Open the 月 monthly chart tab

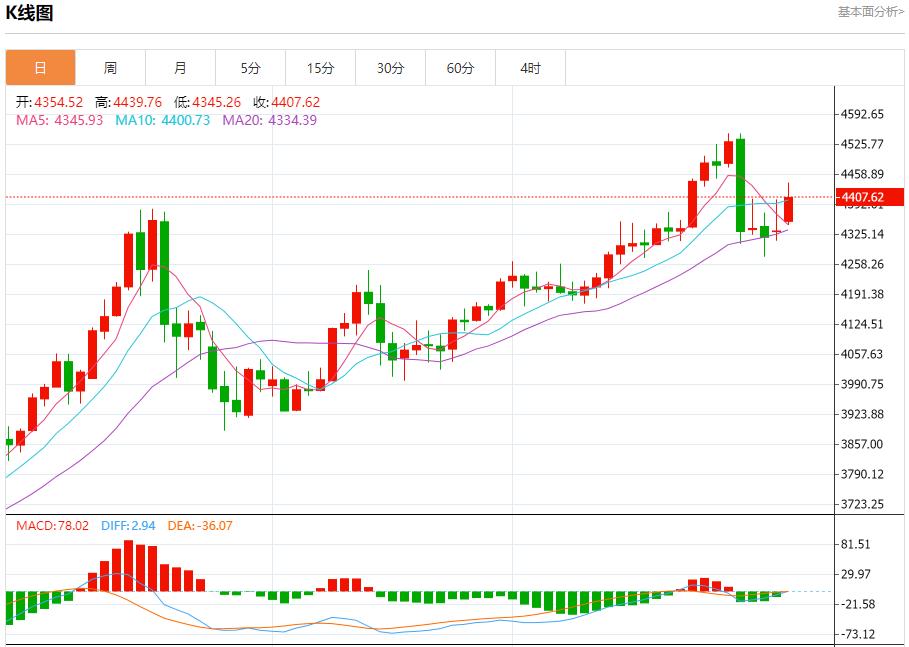click(x=180, y=68)
